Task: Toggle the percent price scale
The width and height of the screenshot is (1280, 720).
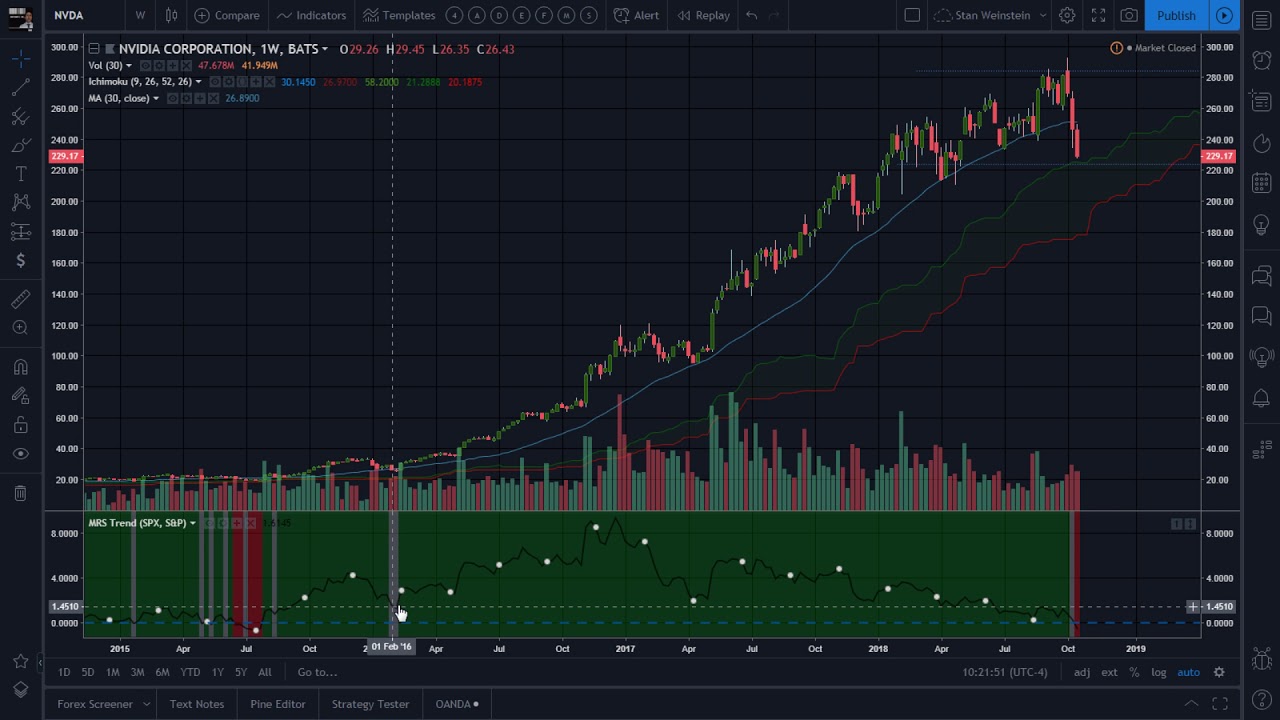Action: (1134, 672)
